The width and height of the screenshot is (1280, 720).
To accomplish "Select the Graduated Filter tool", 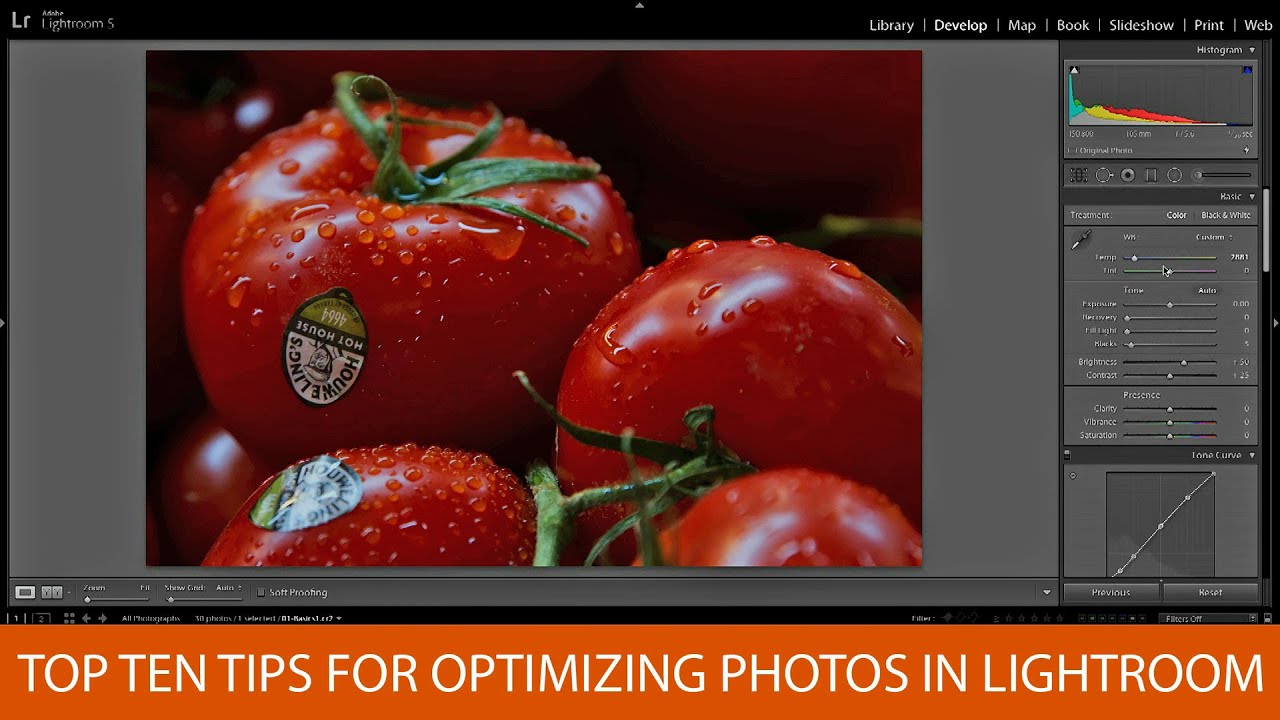I will (1151, 175).
